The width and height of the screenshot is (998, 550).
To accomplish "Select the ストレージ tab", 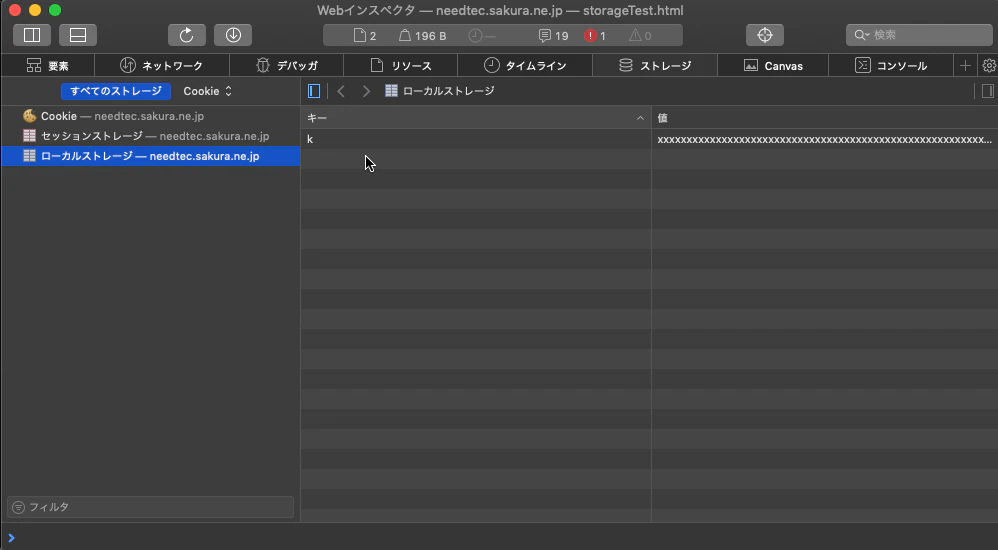I will (x=655, y=66).
